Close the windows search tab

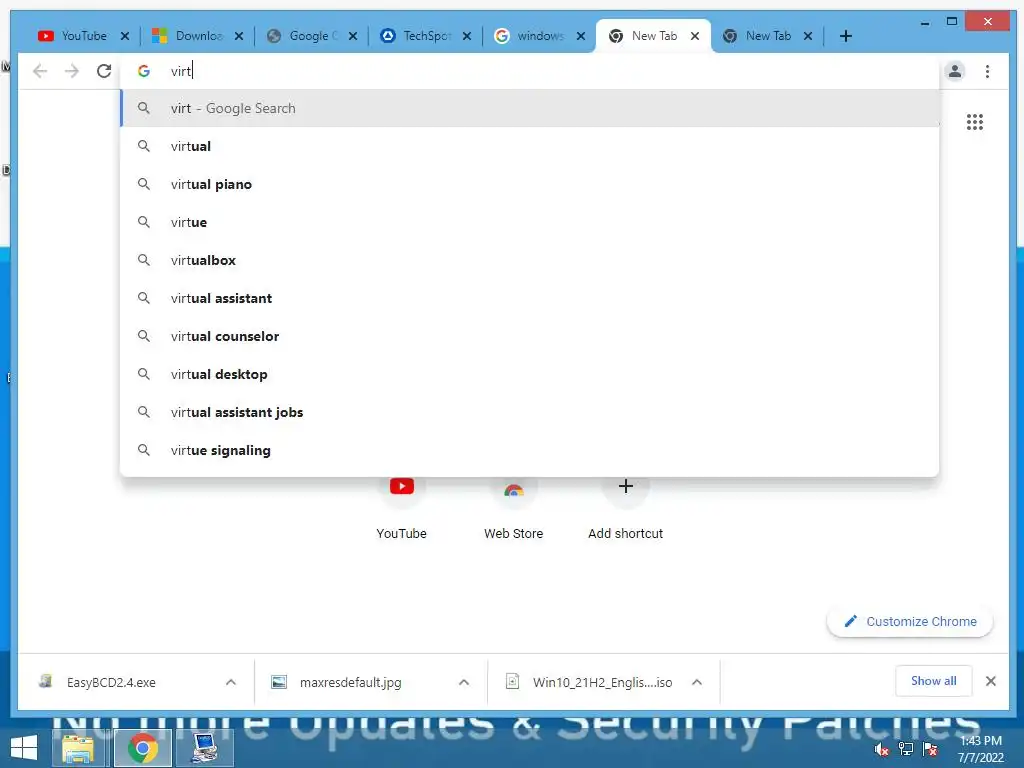pos(581,36)
